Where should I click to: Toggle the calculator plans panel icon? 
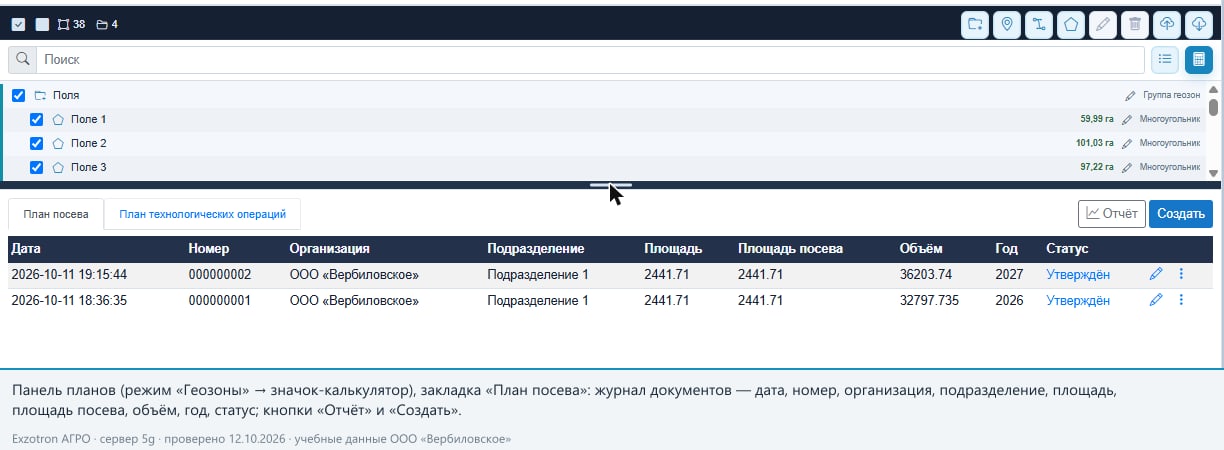(x=1199, y=60)
